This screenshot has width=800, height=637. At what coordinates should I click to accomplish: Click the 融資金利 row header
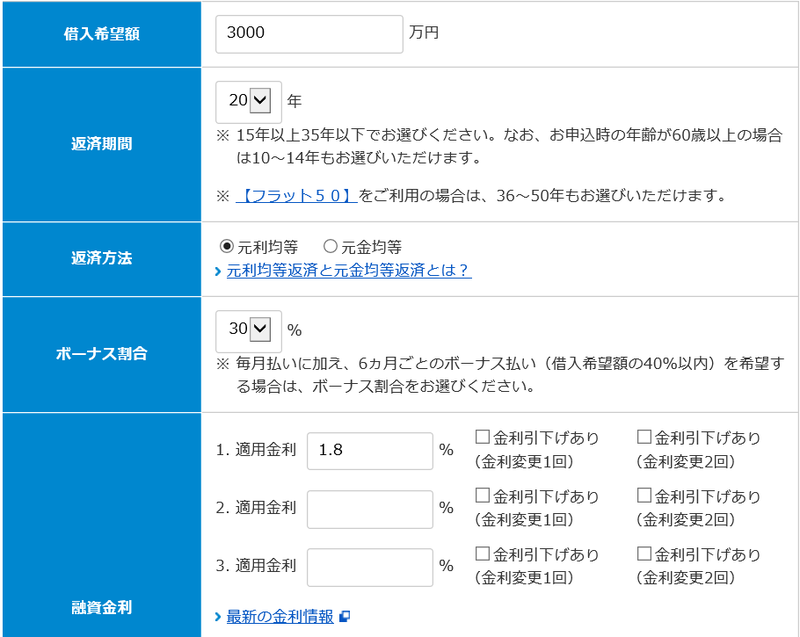(x=102, y=525)
